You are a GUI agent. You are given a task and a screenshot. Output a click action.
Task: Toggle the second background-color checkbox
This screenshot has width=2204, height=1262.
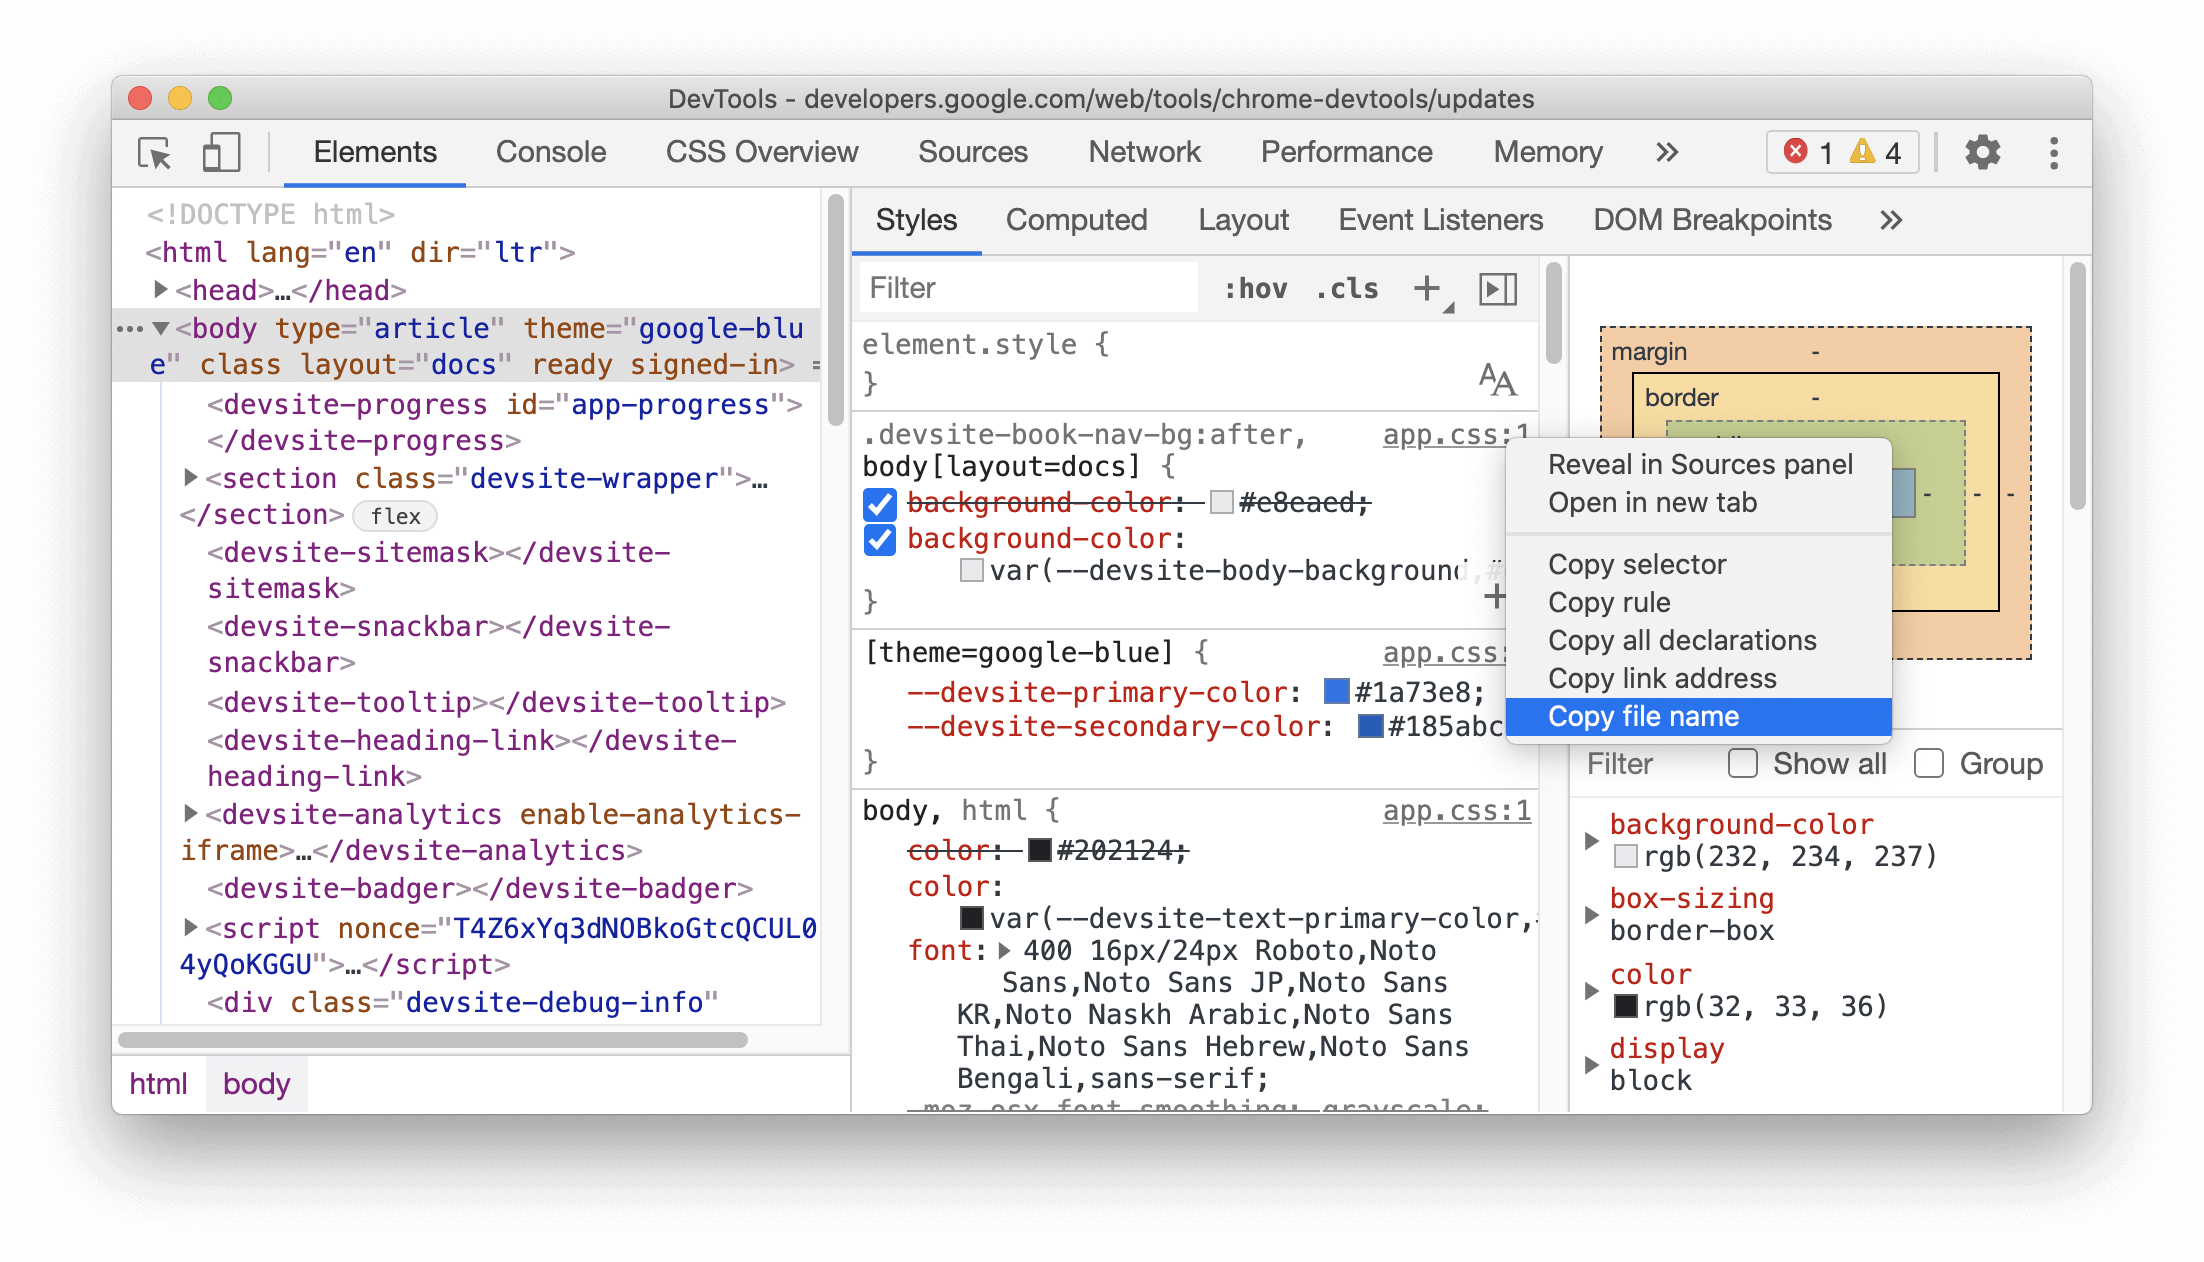point(878,539)
